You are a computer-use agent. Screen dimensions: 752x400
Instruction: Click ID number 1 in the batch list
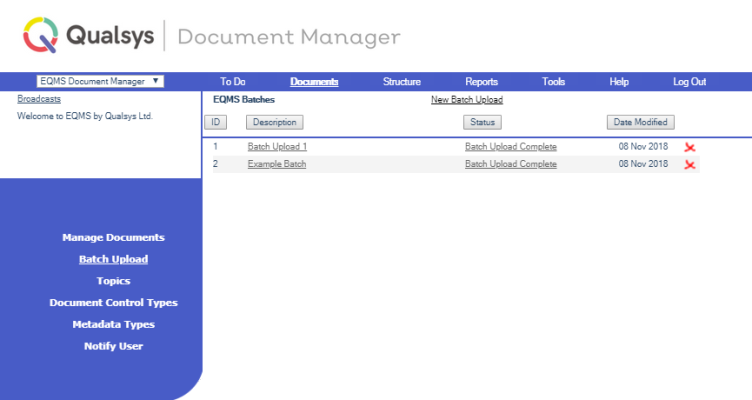click(215, 146)
